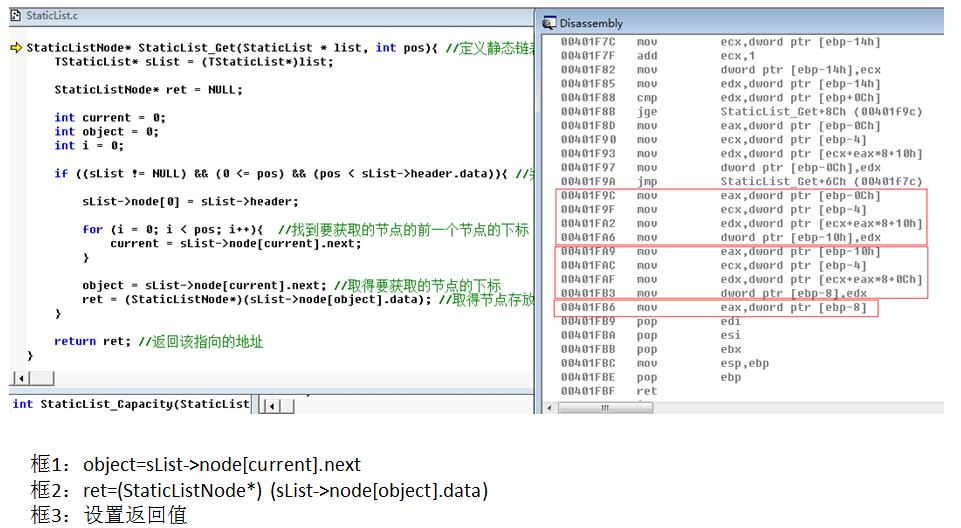961x528 pixels.
Task: Click disassembly row at address 00401FA2
Action: click(x=741, y=224)
